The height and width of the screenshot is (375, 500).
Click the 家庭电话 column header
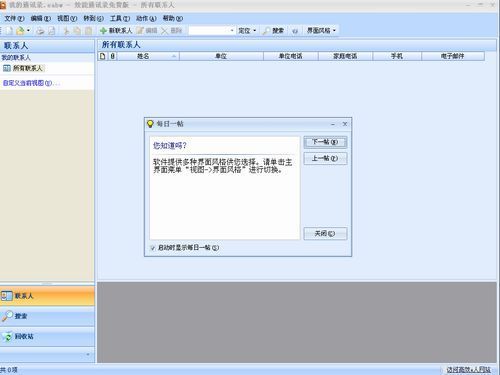click(345, 56)
